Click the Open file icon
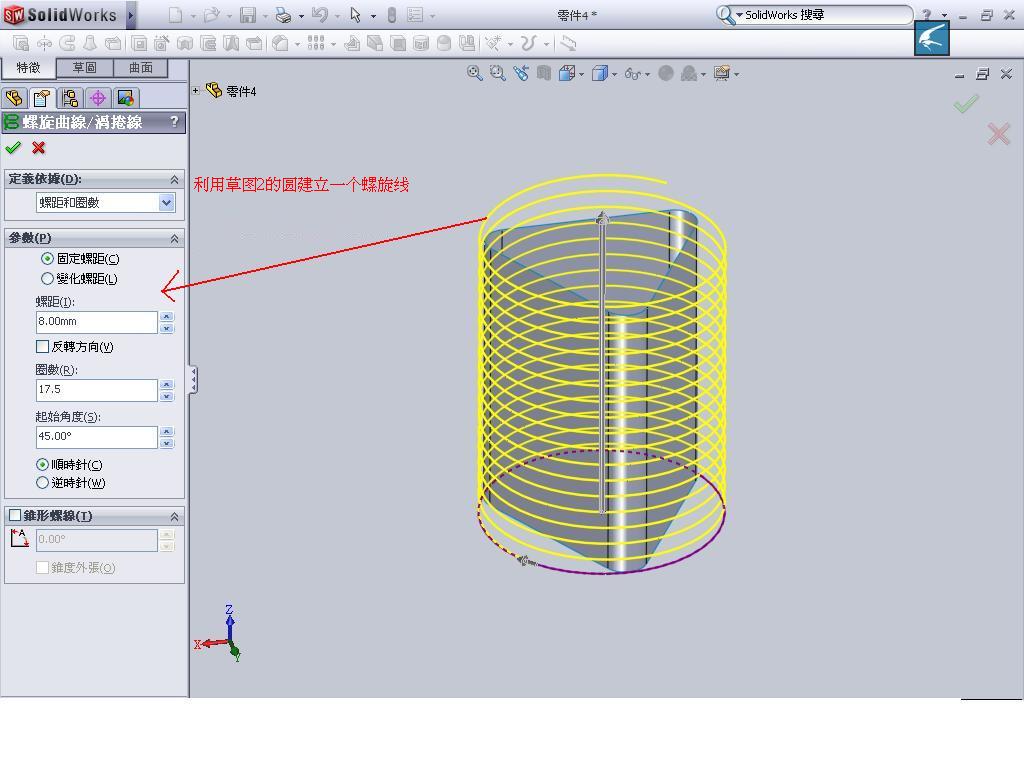1024x768 pixels. 211,14
